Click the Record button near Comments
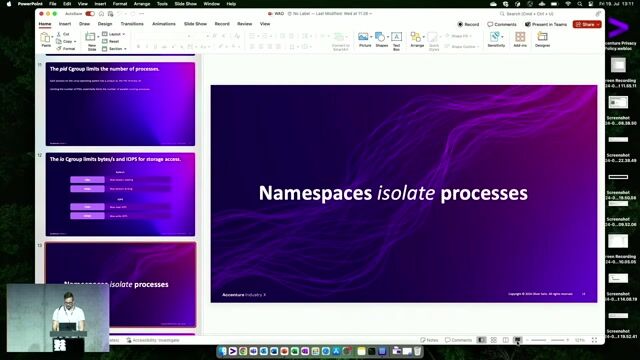Image resolution: width=640 pixels, height=360 pixels. pyautogui.click(x=468, y=24)
